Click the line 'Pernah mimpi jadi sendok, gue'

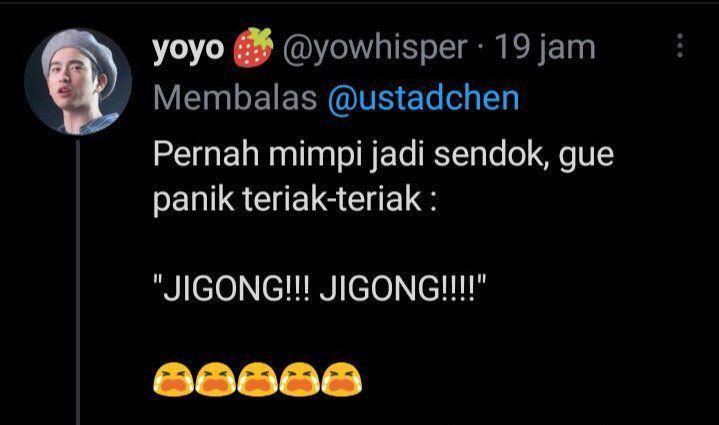tap(383, 155)
